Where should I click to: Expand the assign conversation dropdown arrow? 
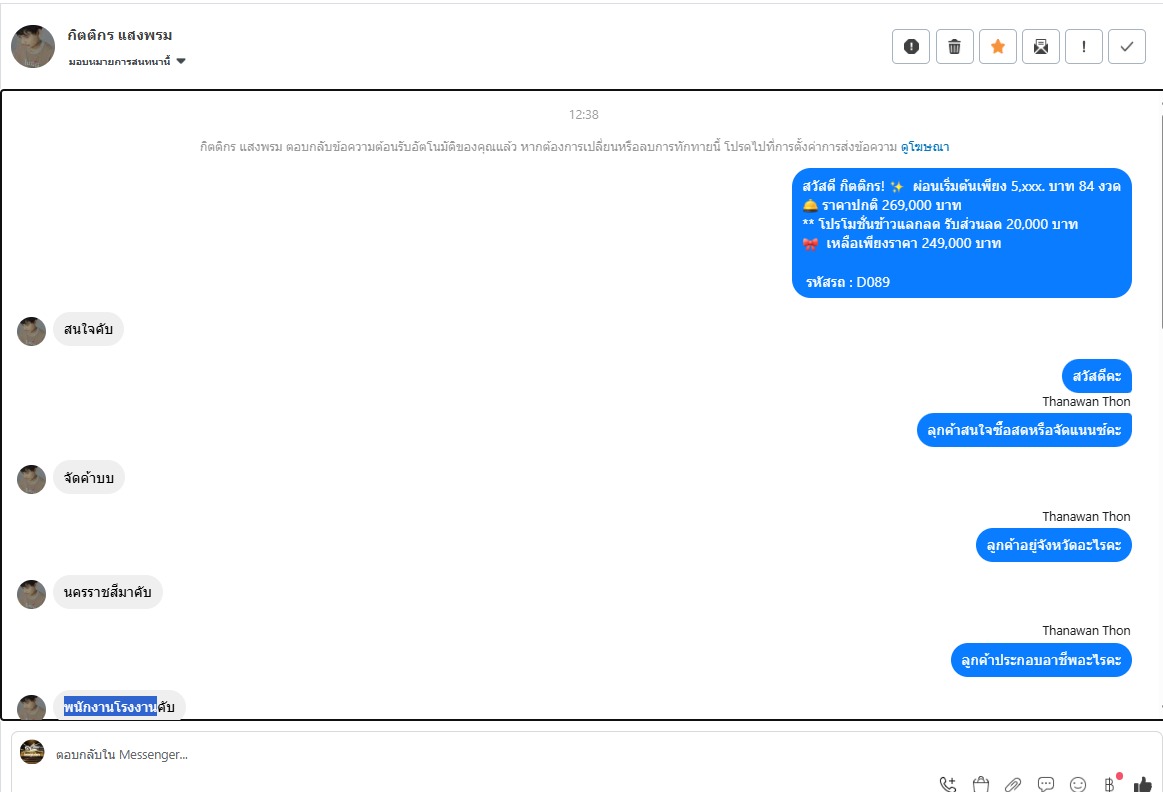pos(181,62)
